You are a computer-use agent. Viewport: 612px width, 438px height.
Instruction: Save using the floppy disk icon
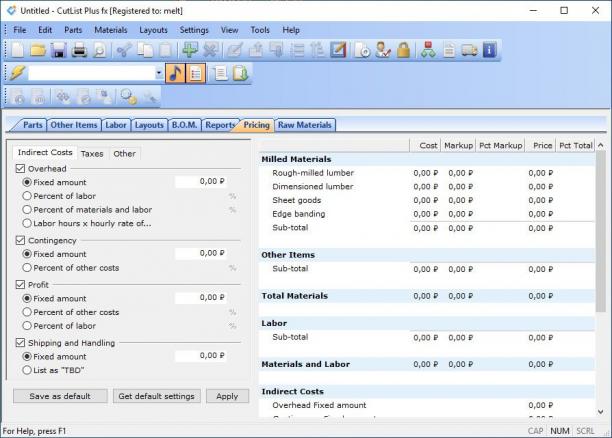pos(59,50)
